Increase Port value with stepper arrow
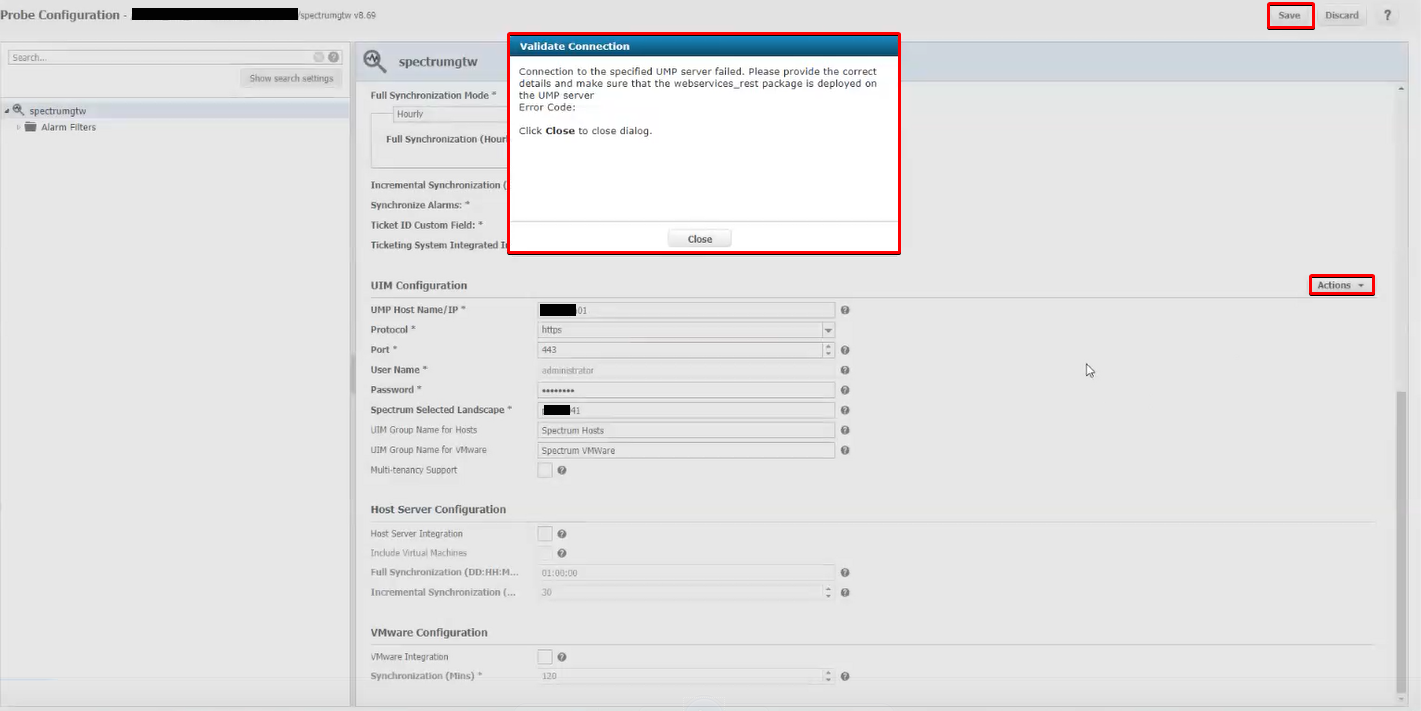1421x711 pixels. [828, 346]
